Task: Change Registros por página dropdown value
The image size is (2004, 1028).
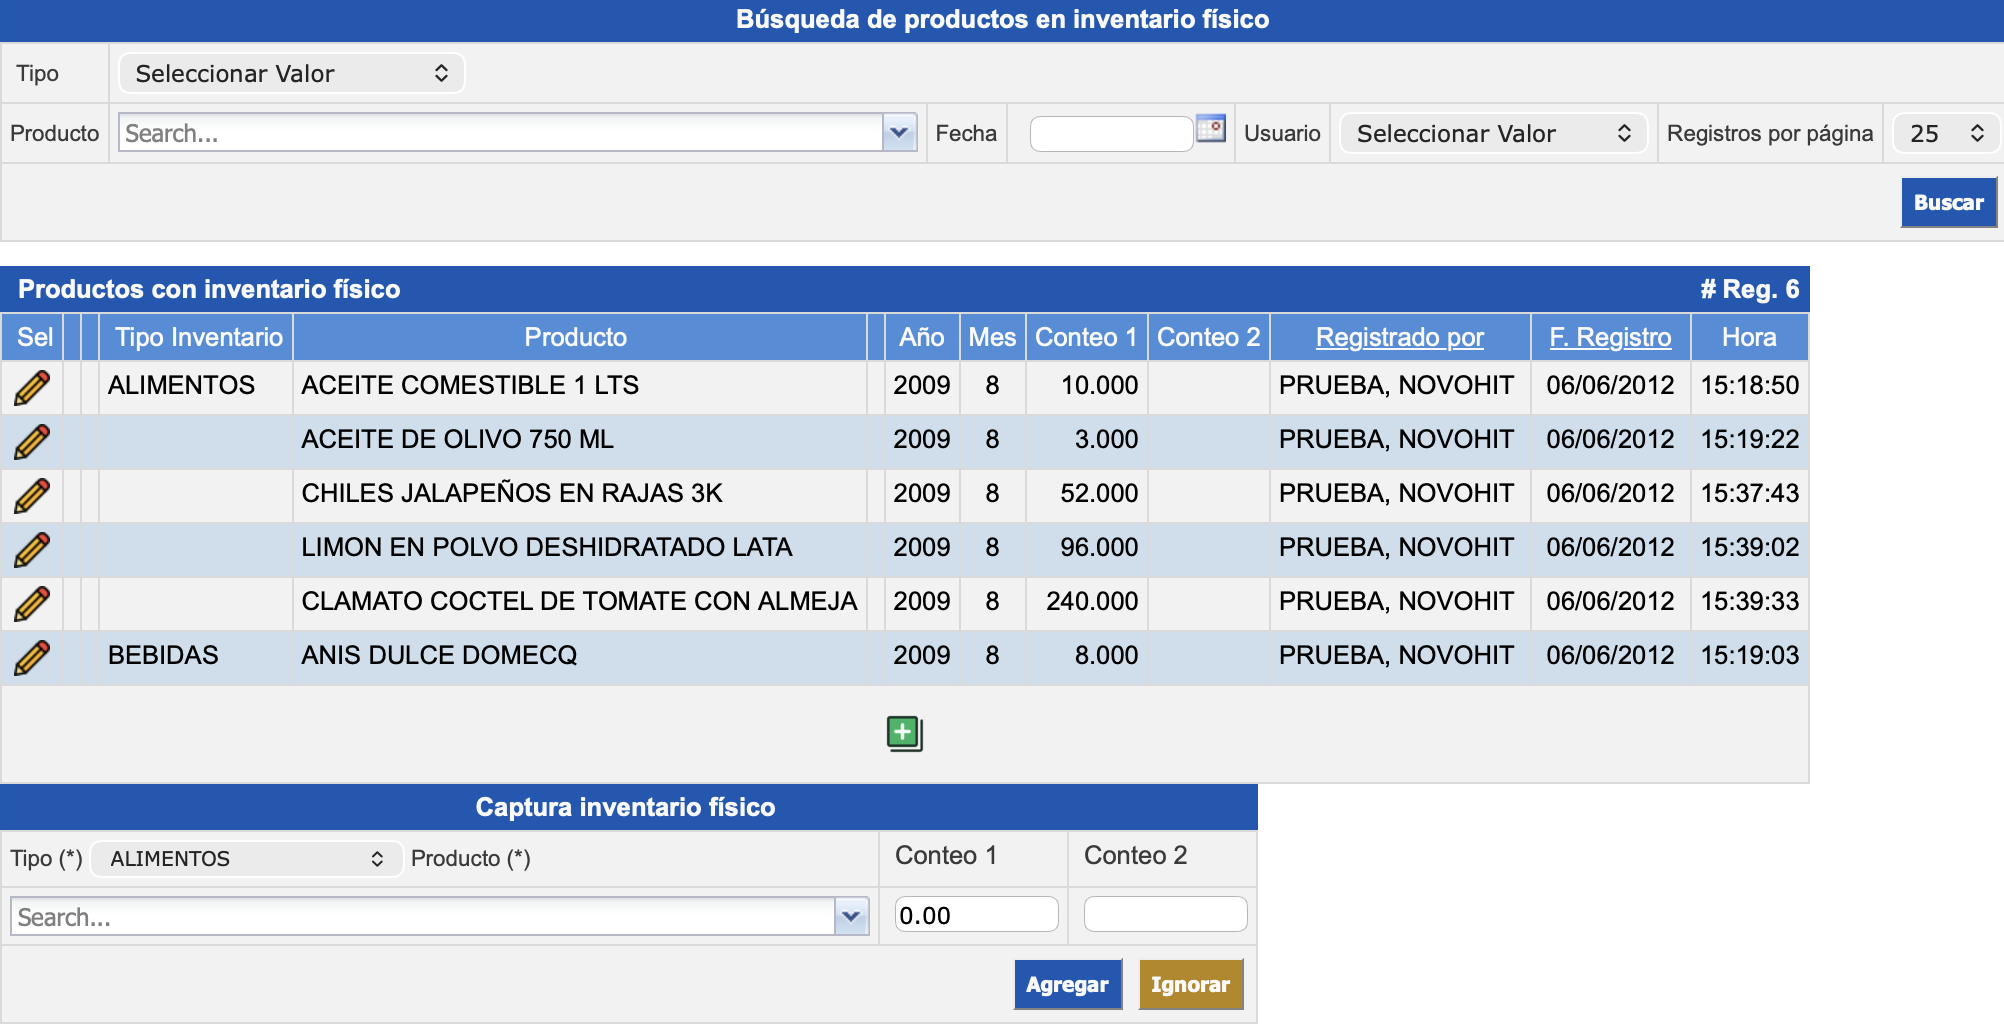Action: point(1945,133)
